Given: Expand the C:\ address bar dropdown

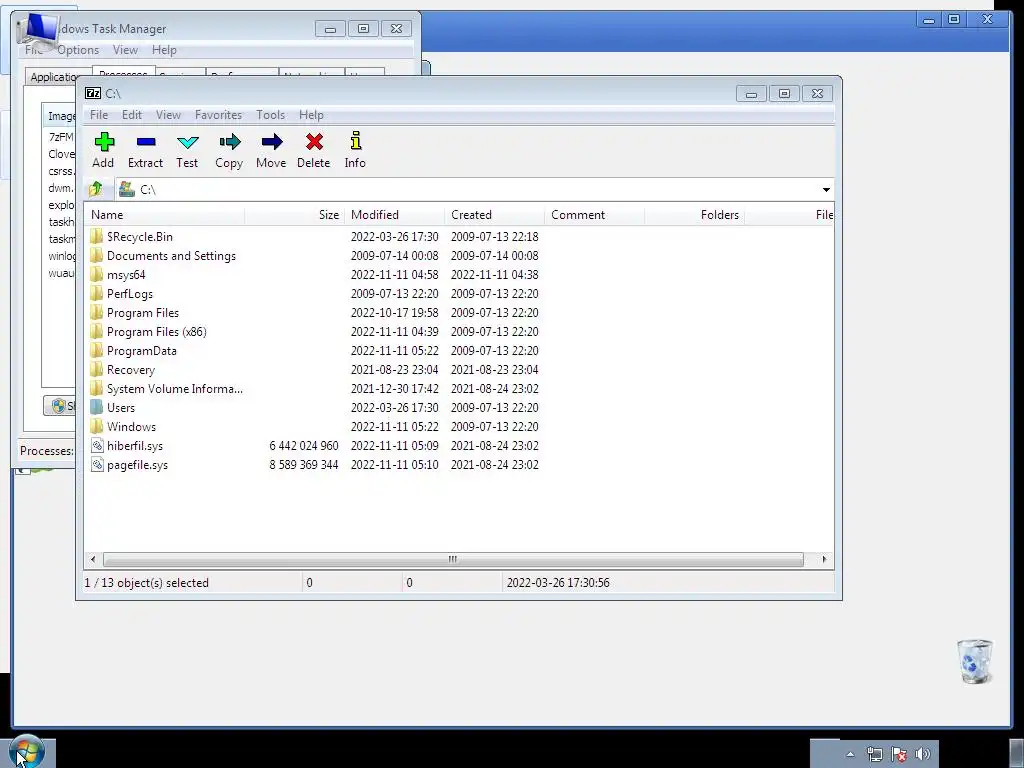Looking at the screenshot, I should (826, 189).
